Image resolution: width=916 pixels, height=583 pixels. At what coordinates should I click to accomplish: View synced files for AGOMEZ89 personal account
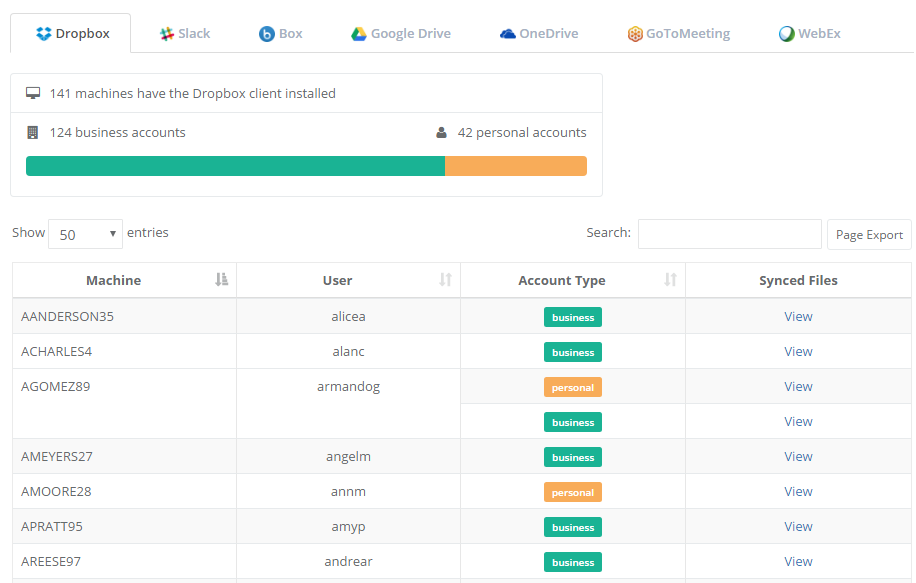click(x=798, y=387)
